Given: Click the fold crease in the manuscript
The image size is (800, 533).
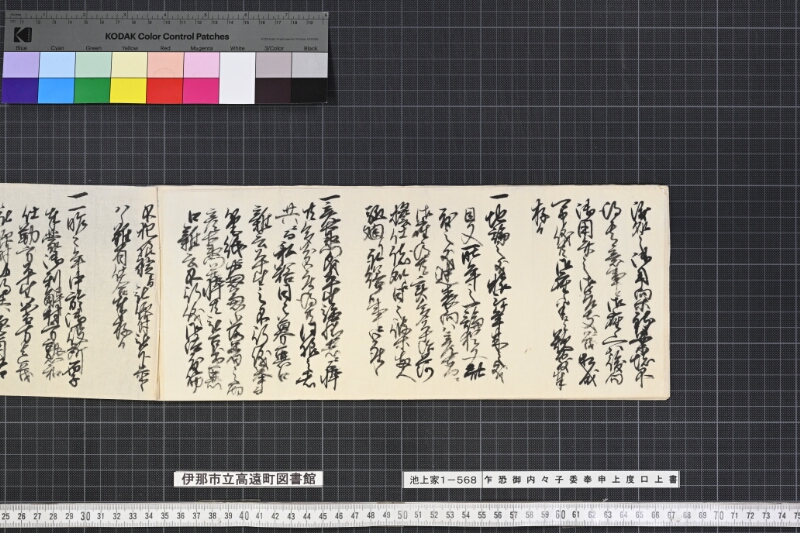Looking at the screenshot, I should 158,293.
